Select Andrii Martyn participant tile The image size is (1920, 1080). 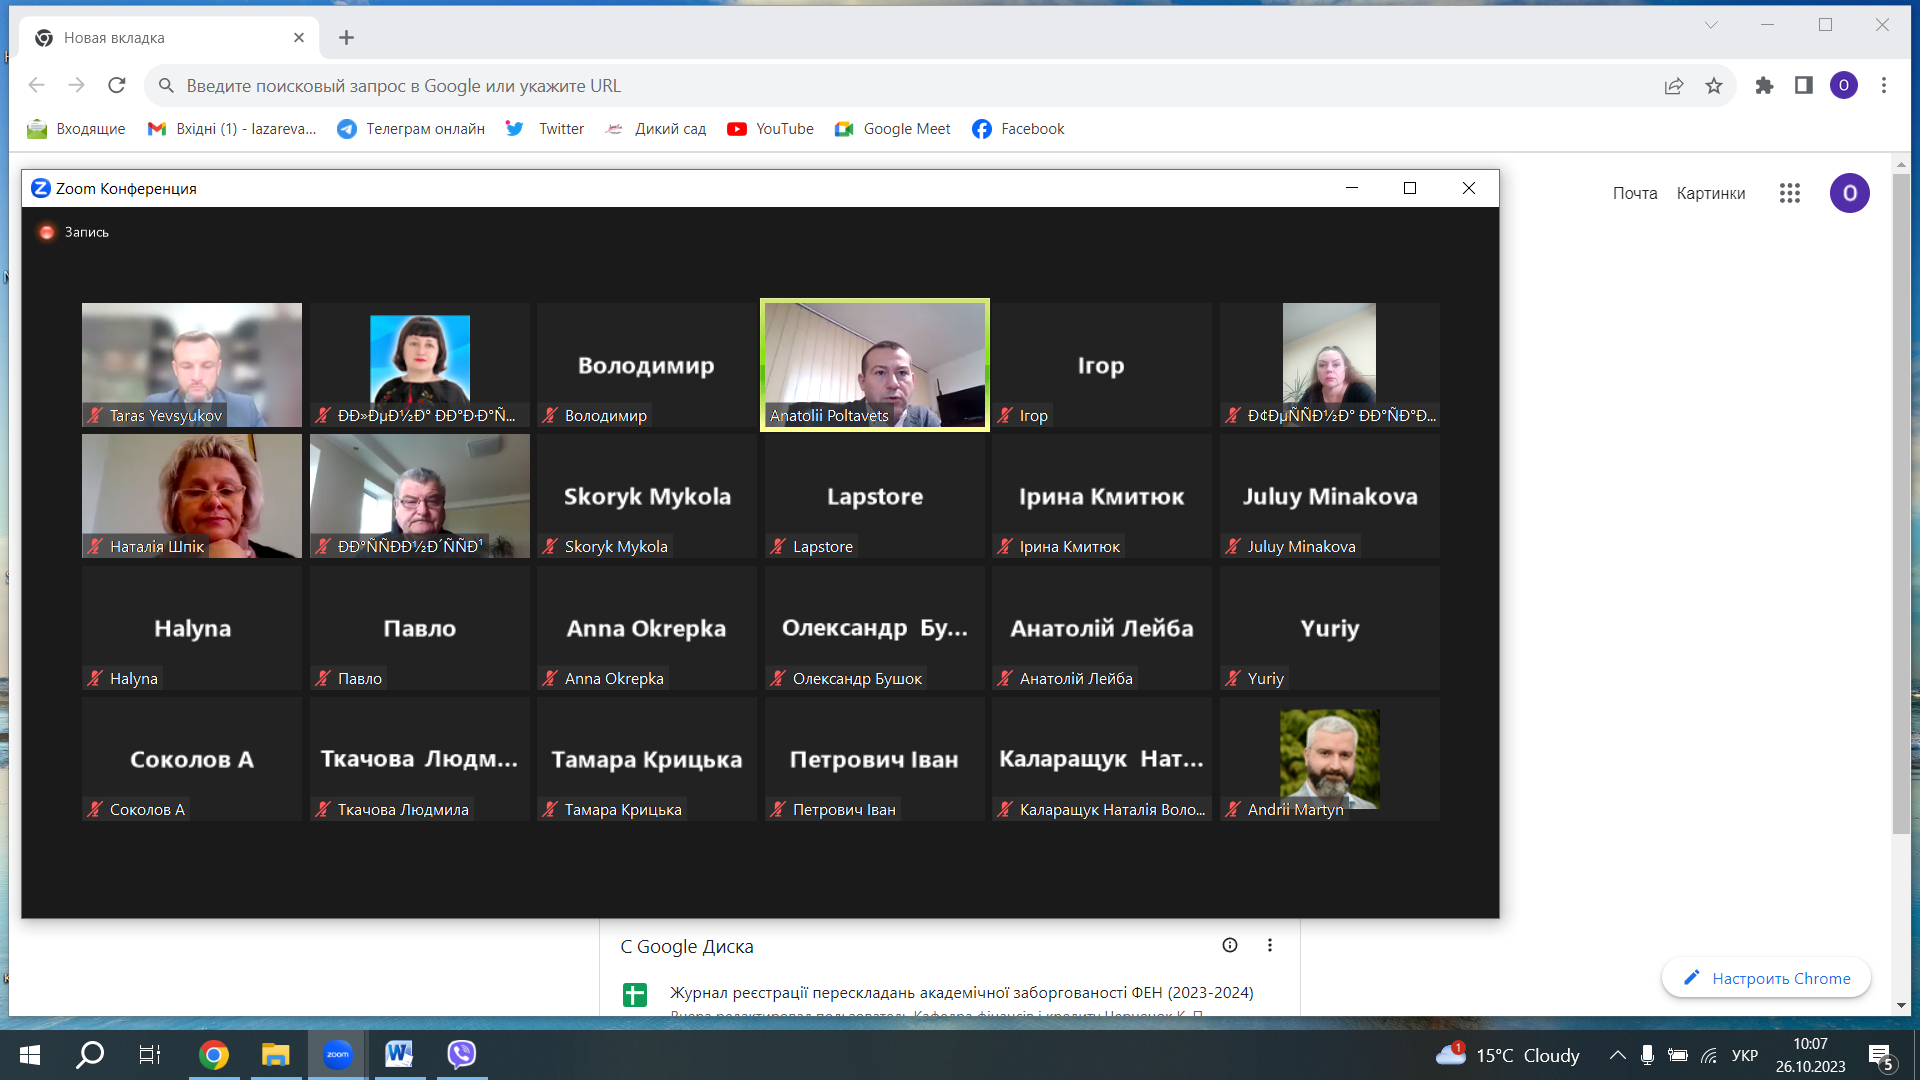click(1330, 759)
